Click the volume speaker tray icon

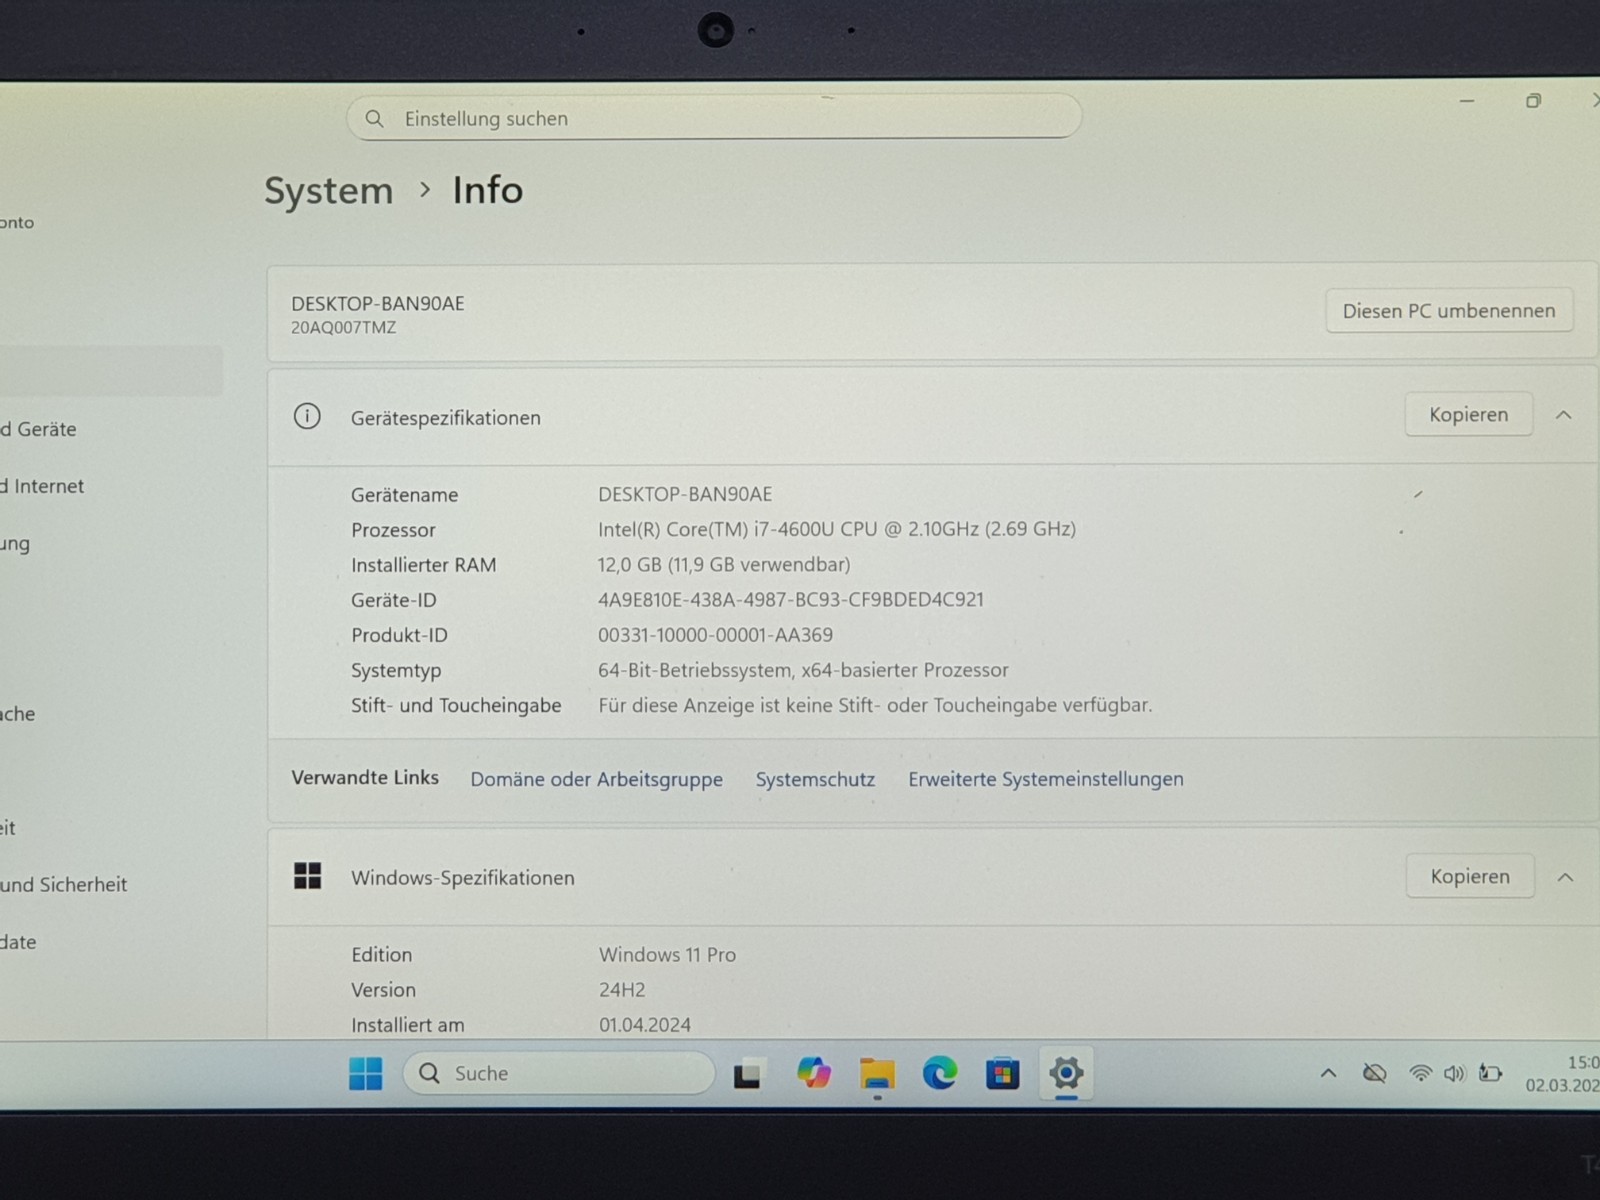click(1454, 1073)
